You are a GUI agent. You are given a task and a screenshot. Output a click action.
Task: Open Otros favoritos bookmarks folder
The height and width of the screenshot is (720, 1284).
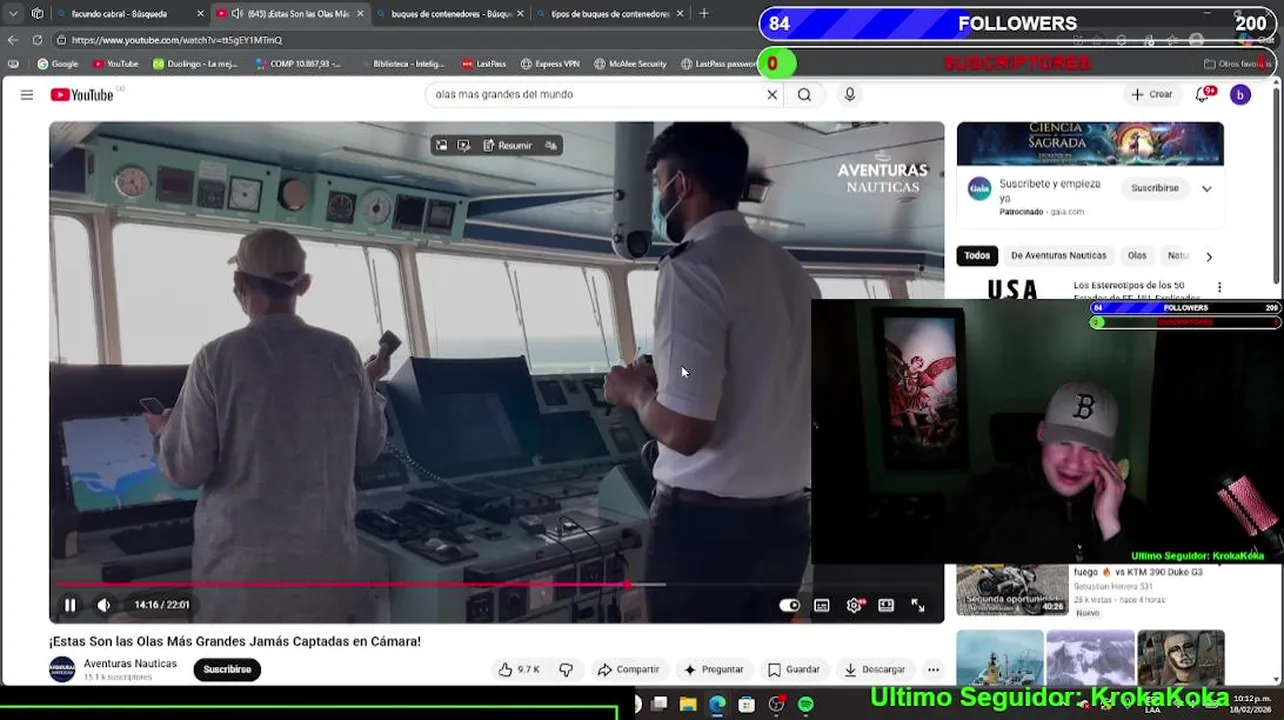pyautogui.click(x=1236, y=64)
